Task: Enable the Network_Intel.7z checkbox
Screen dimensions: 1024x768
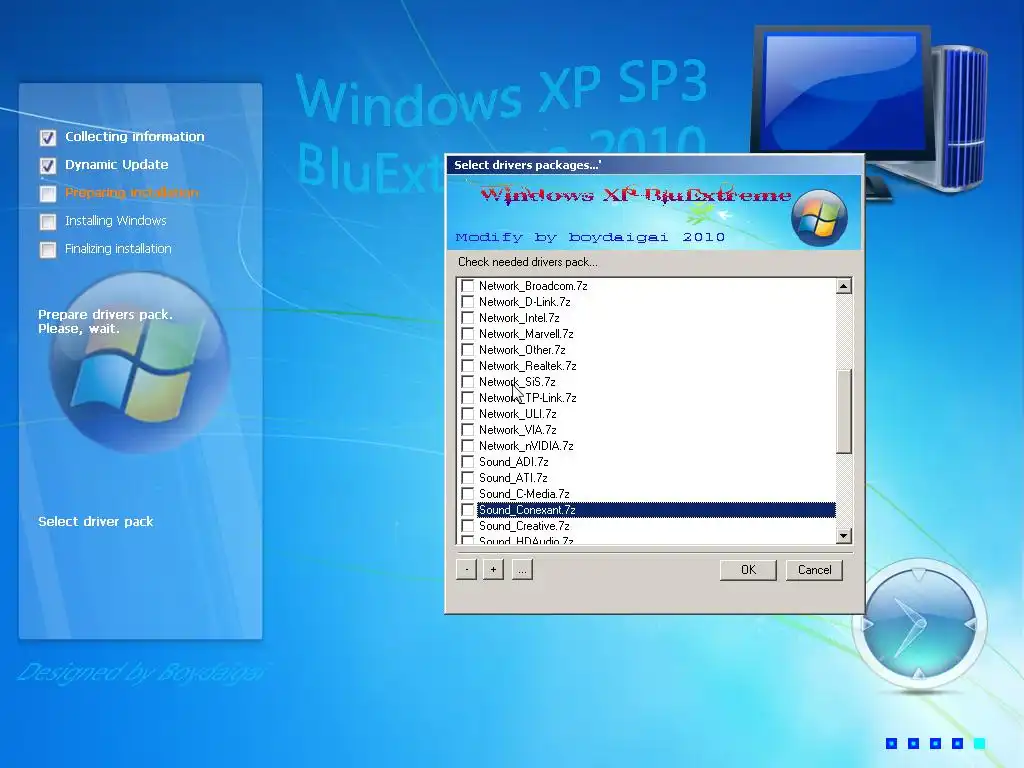Action: click(x=468, y=318)
